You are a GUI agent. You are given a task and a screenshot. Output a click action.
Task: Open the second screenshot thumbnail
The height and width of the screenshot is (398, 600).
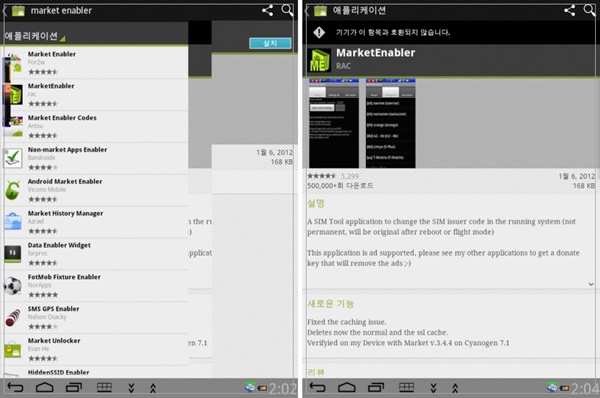pos(390,123)
